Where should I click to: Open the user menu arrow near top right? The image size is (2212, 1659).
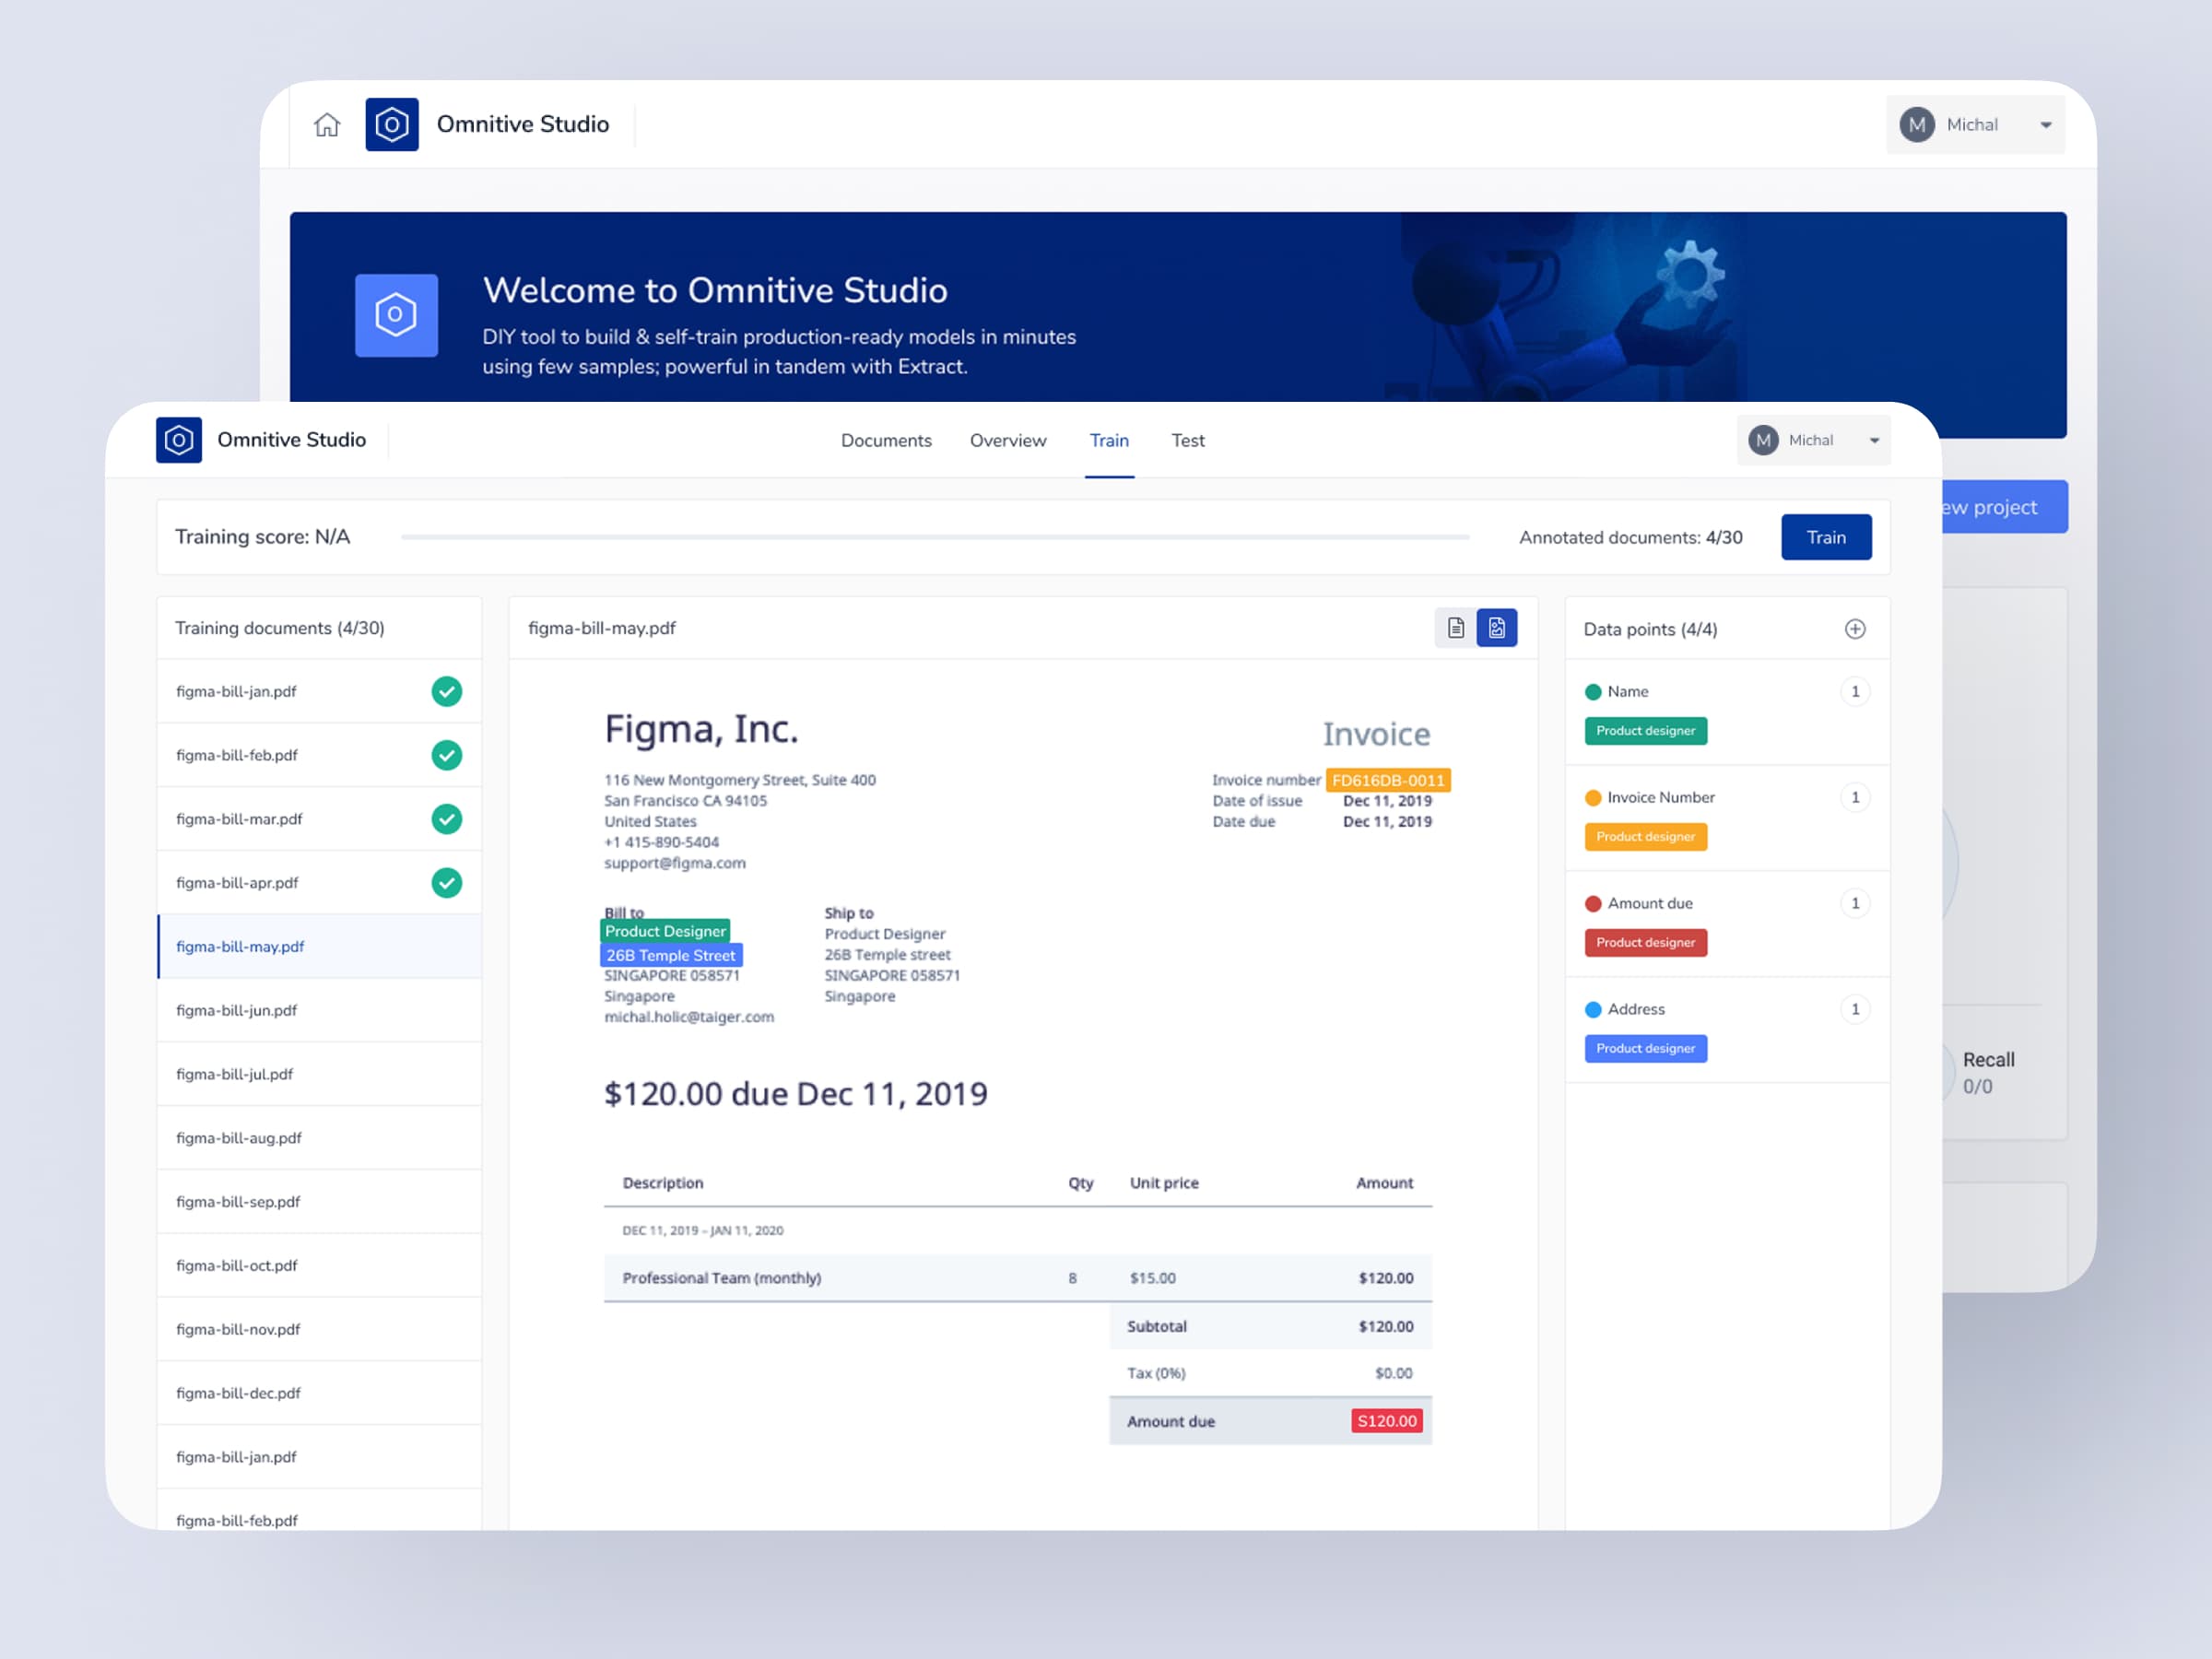coord(2045,124)
